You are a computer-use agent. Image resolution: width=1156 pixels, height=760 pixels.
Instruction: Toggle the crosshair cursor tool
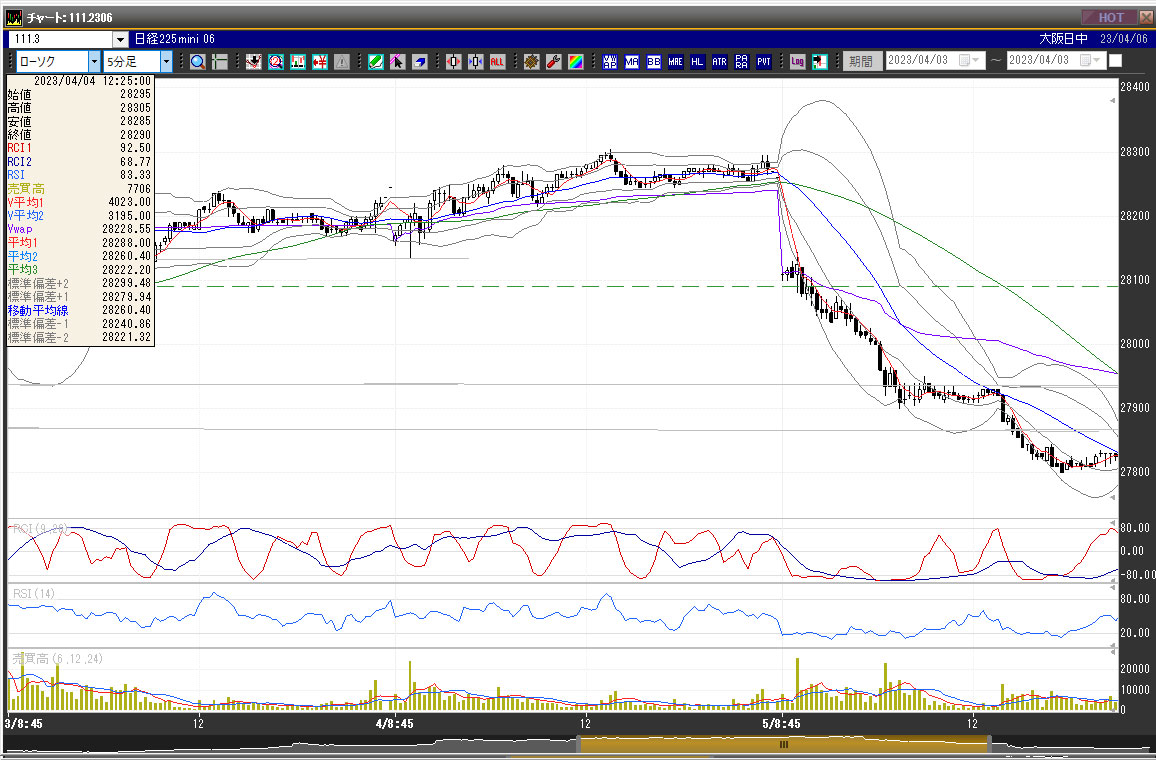click(220, 62)
